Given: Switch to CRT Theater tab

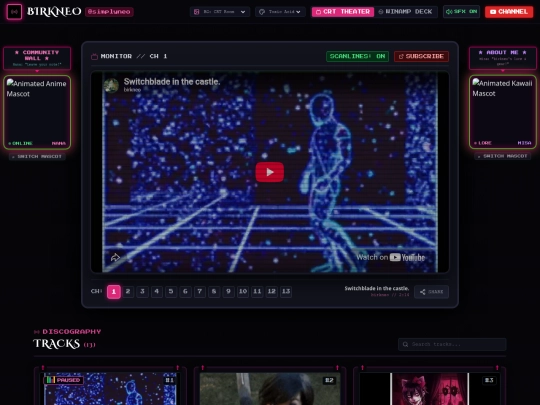Looking at the screenshot, I should click(x=343, y=12).
